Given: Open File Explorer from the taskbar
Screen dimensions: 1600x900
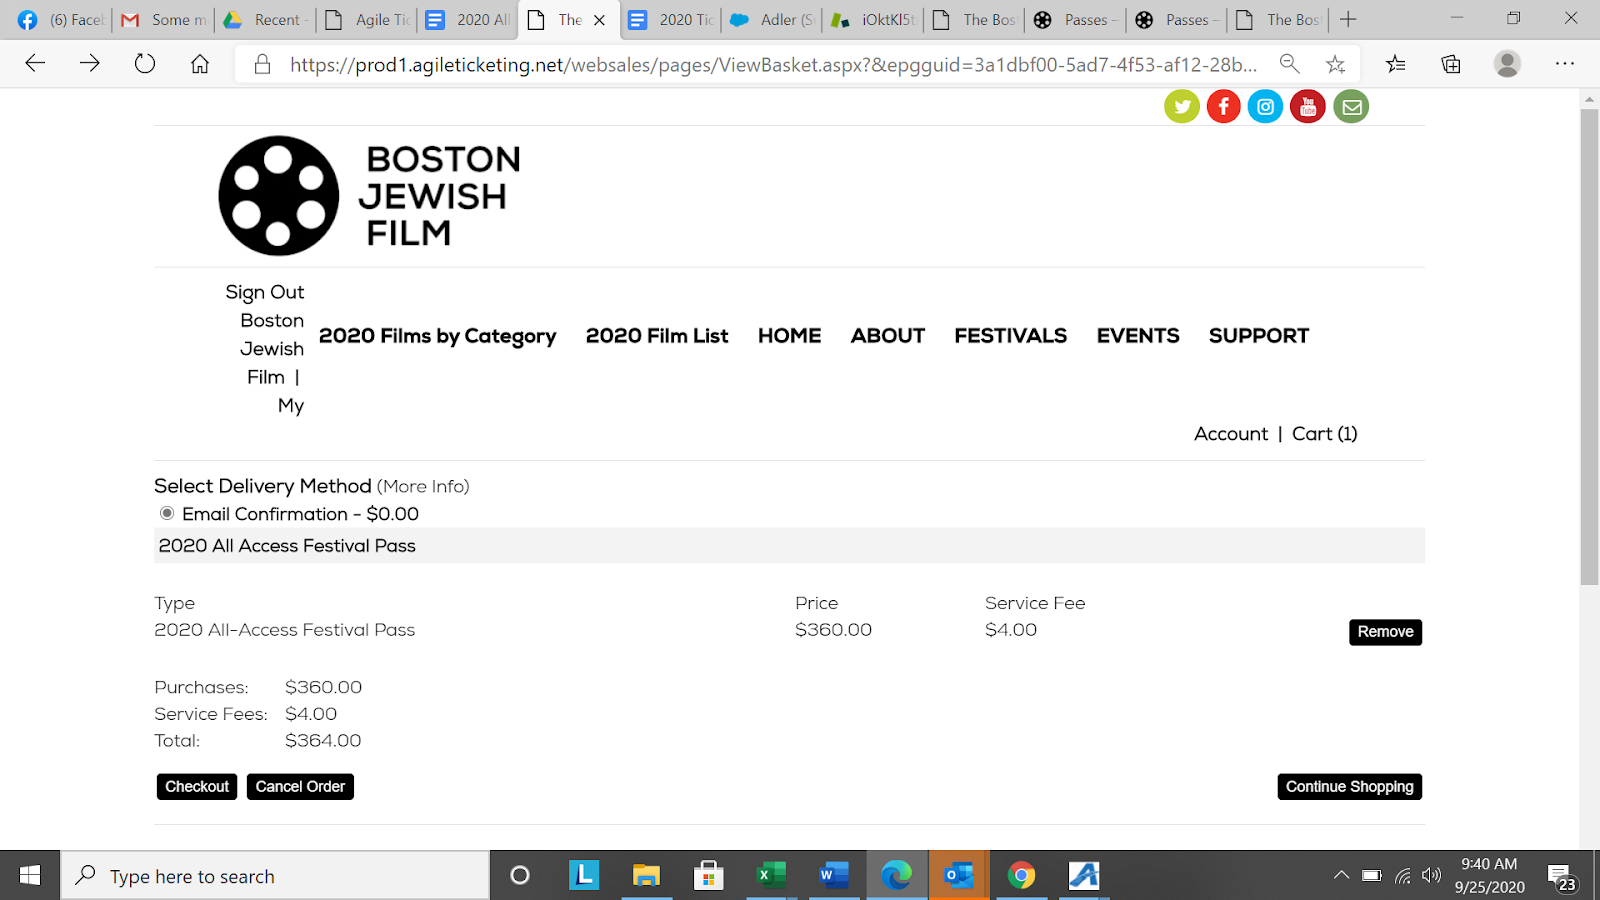Looking at the screenshot, I should tap(646, 876).
